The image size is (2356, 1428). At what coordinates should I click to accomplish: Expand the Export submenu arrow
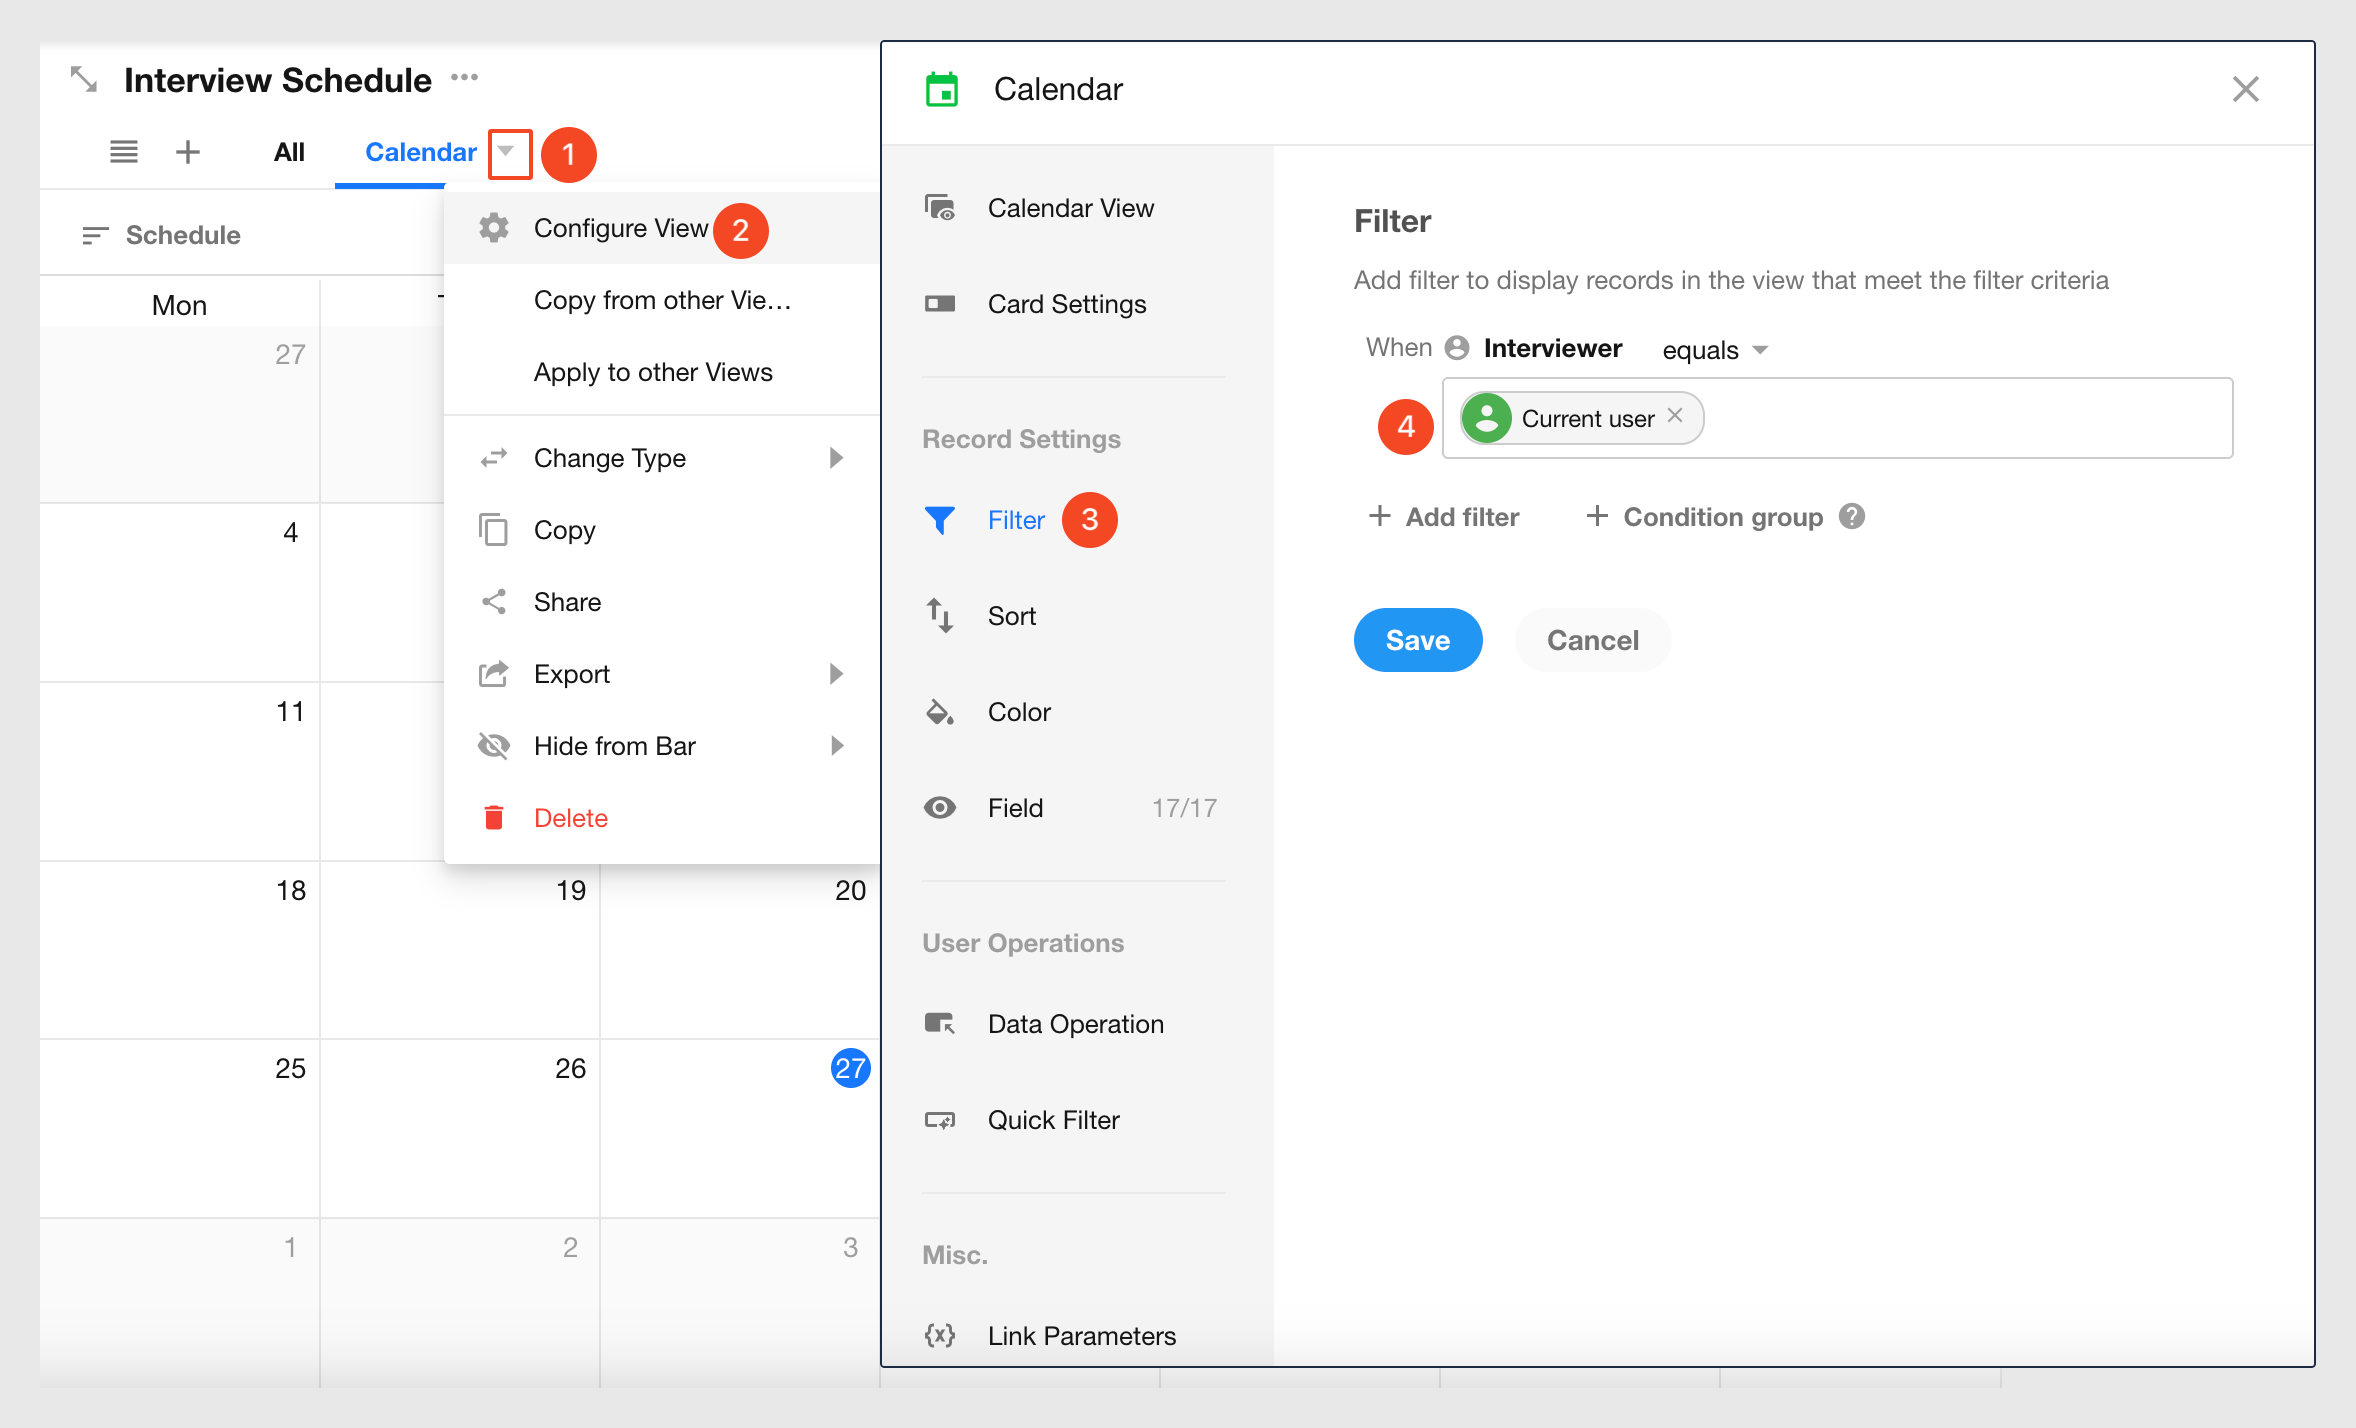(x=837, y=674)
